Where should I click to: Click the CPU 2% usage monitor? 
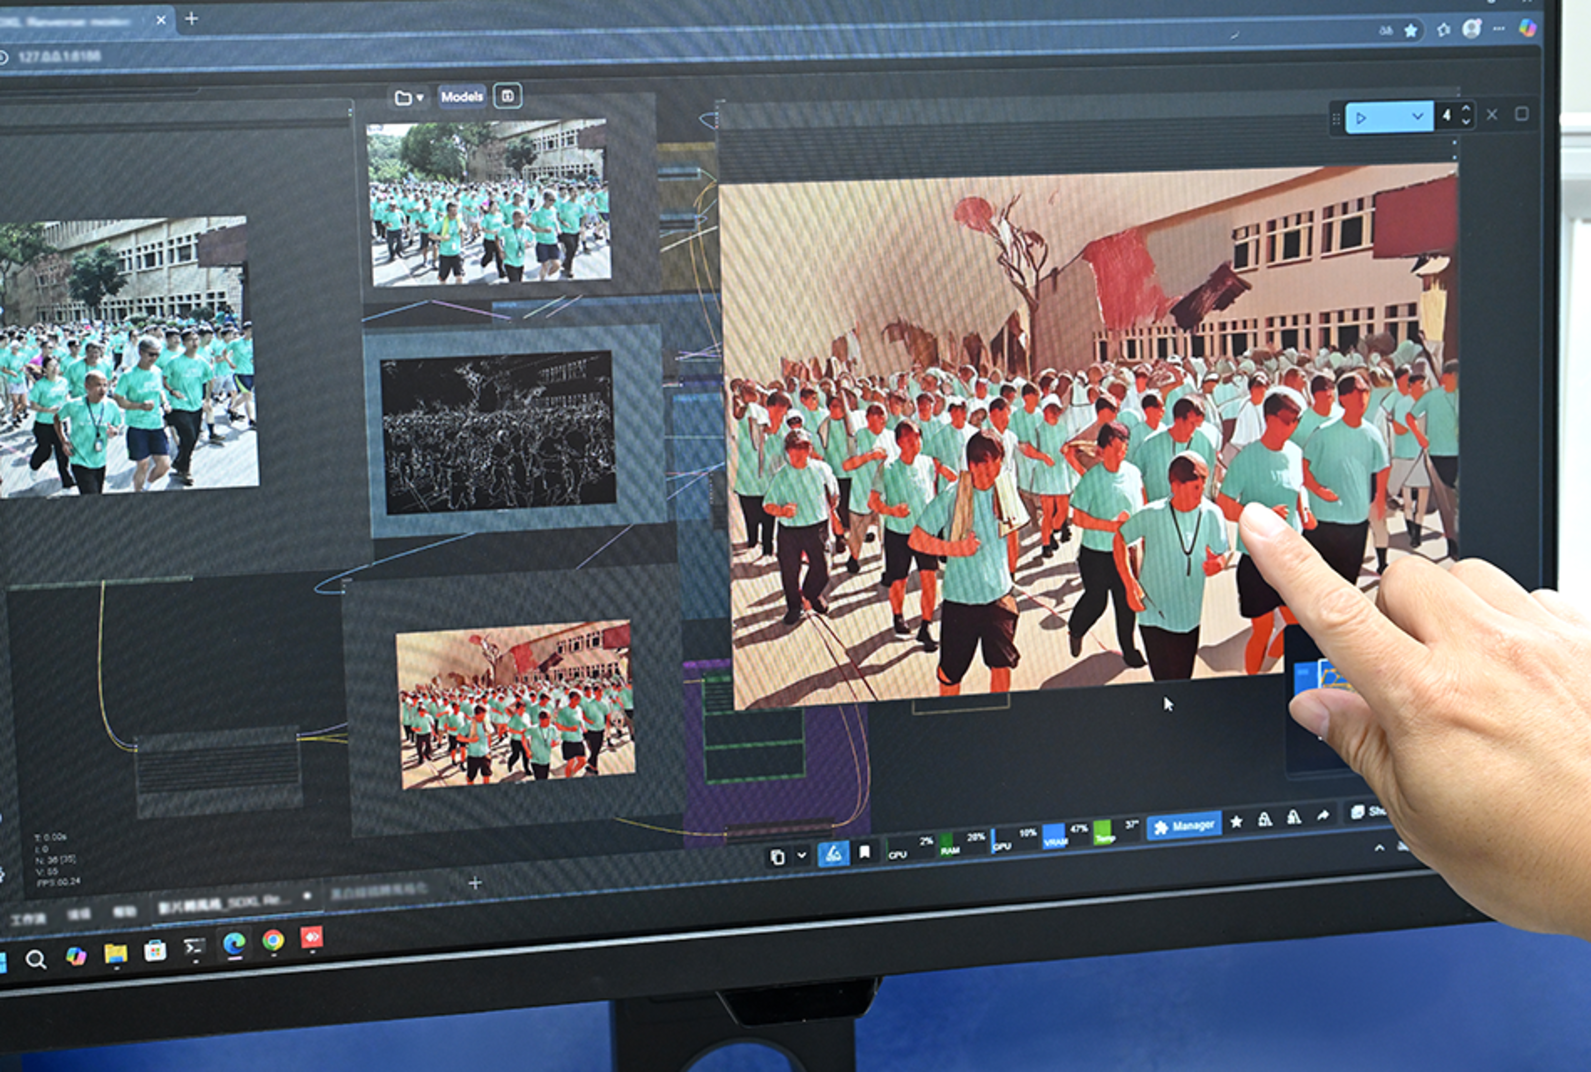point(911,848)
